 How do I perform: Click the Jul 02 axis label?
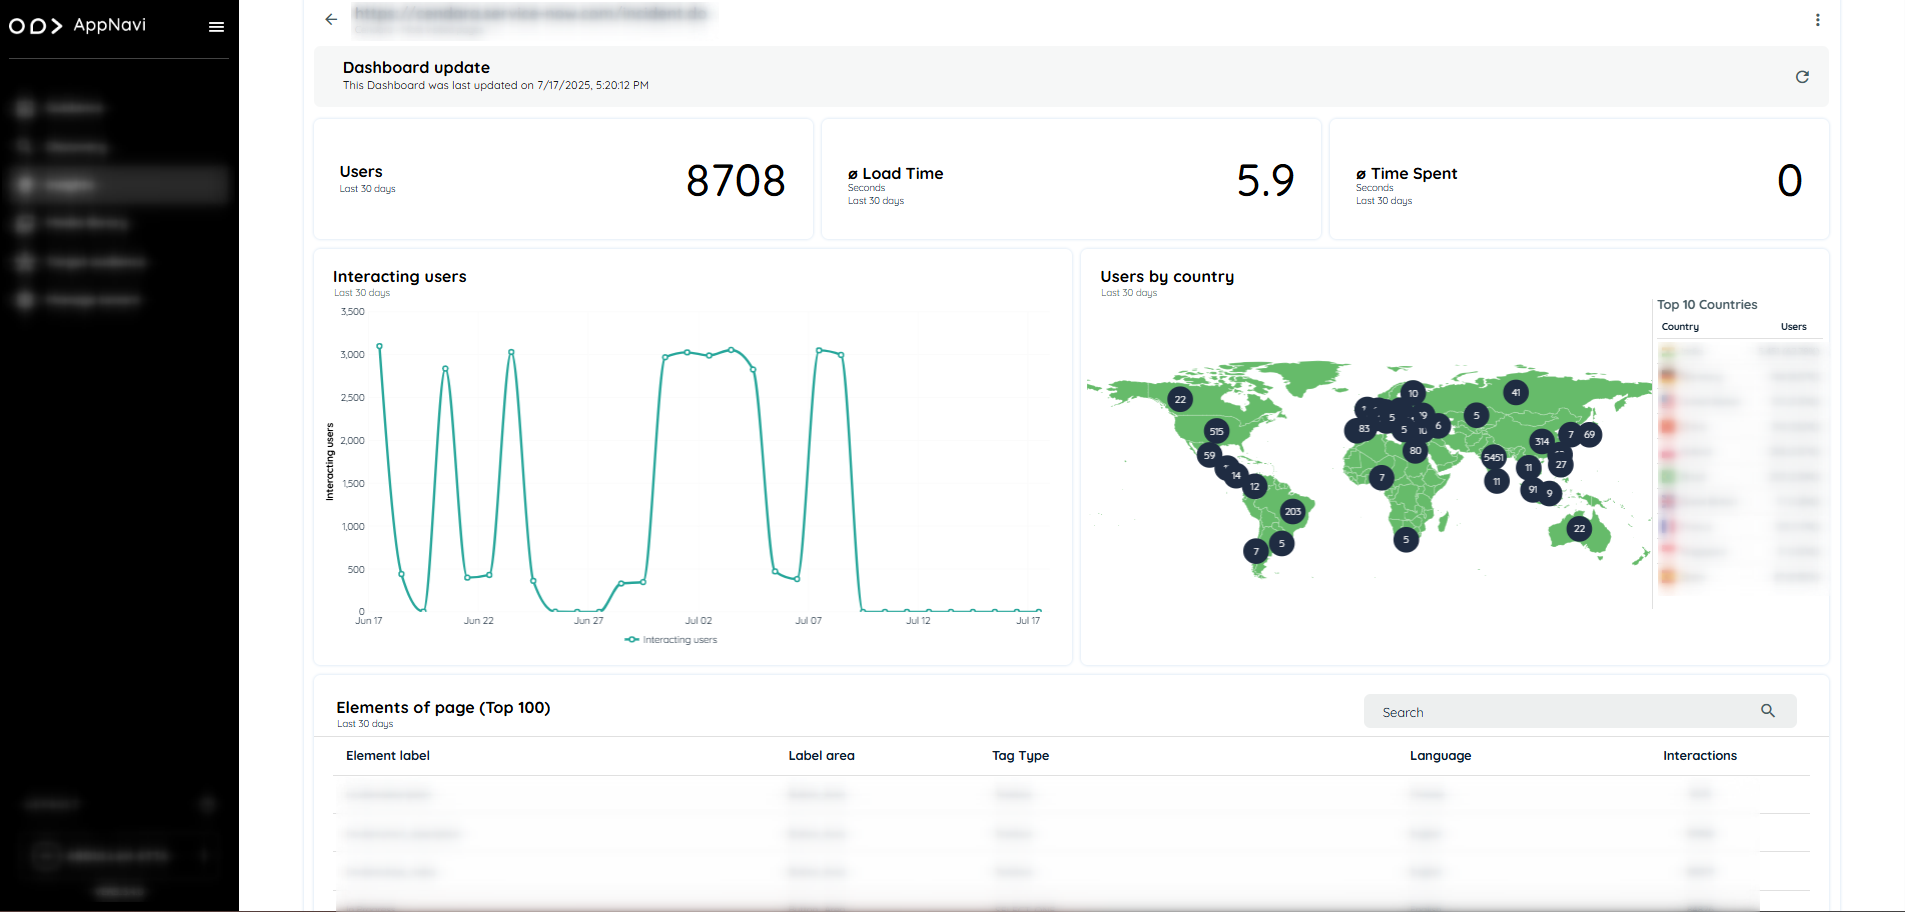[x=698, y=621]
